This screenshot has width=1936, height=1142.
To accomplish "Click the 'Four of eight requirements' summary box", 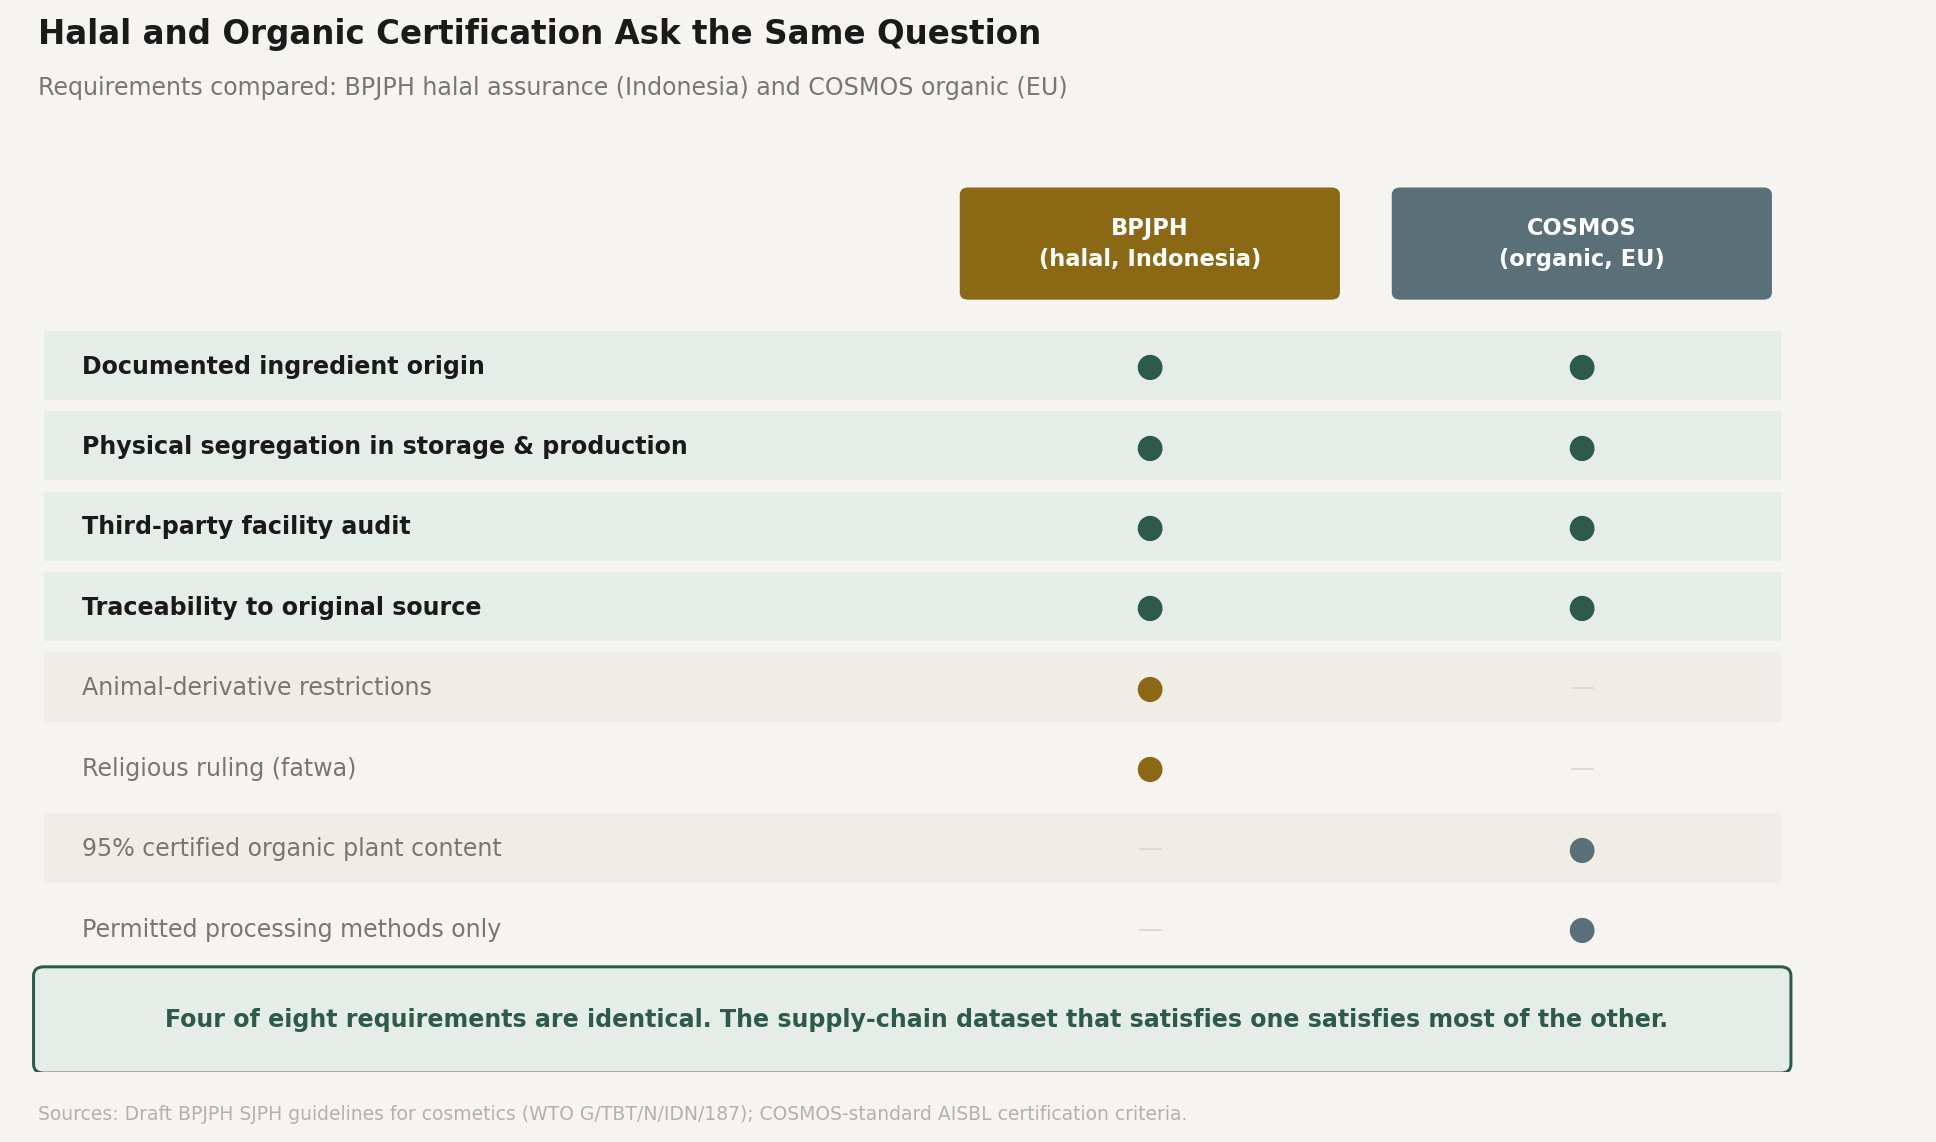I will tap(912, 1019).
